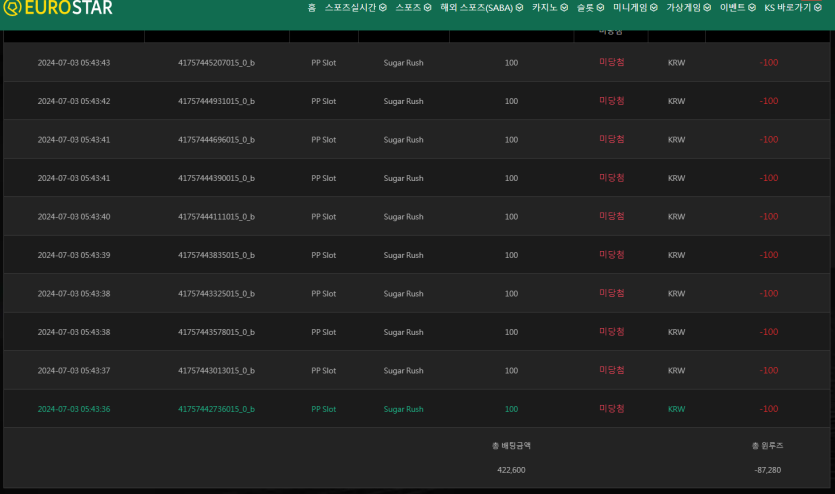Click -100 win/loss in 05:43:37 row

tap(768, 370)
